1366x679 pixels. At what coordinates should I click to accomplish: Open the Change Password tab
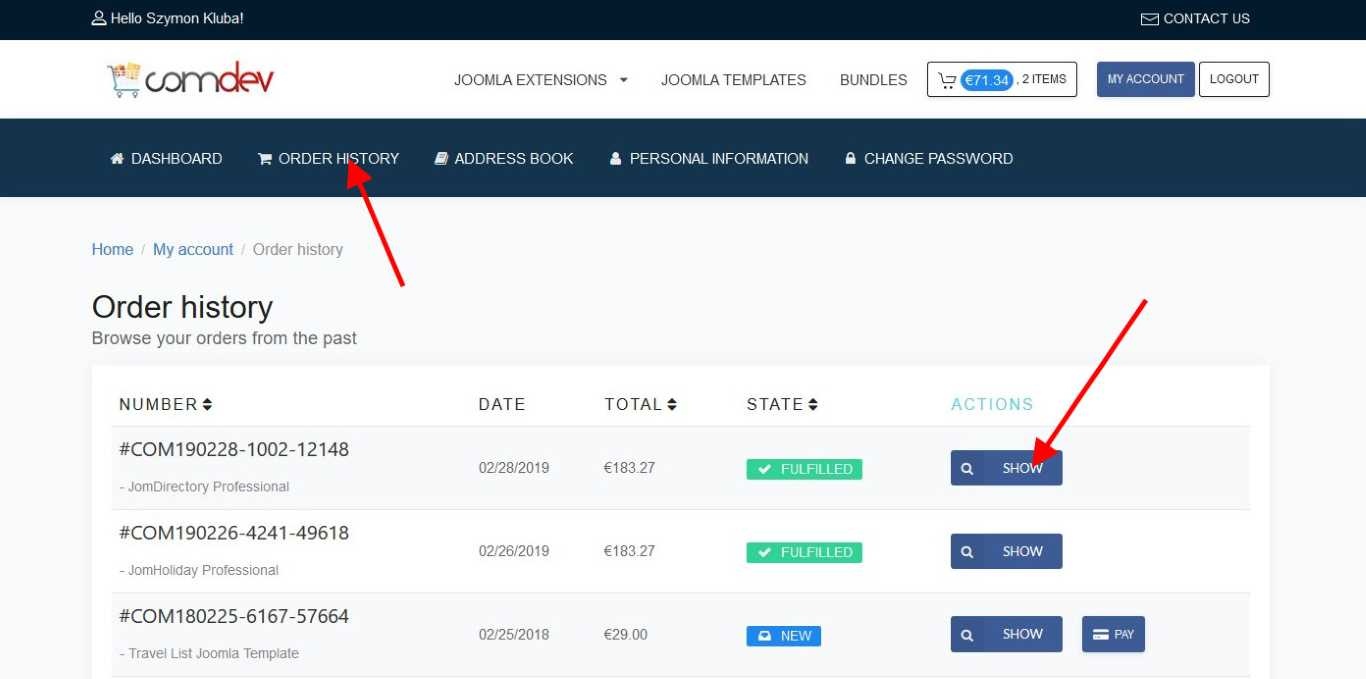(x=929, y=158)
